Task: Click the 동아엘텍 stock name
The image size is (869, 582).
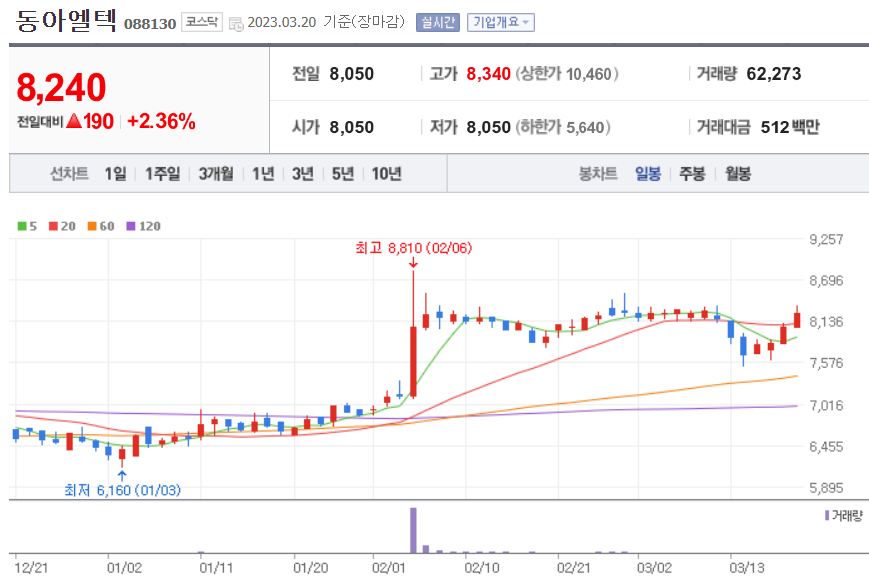Action: 65,21
